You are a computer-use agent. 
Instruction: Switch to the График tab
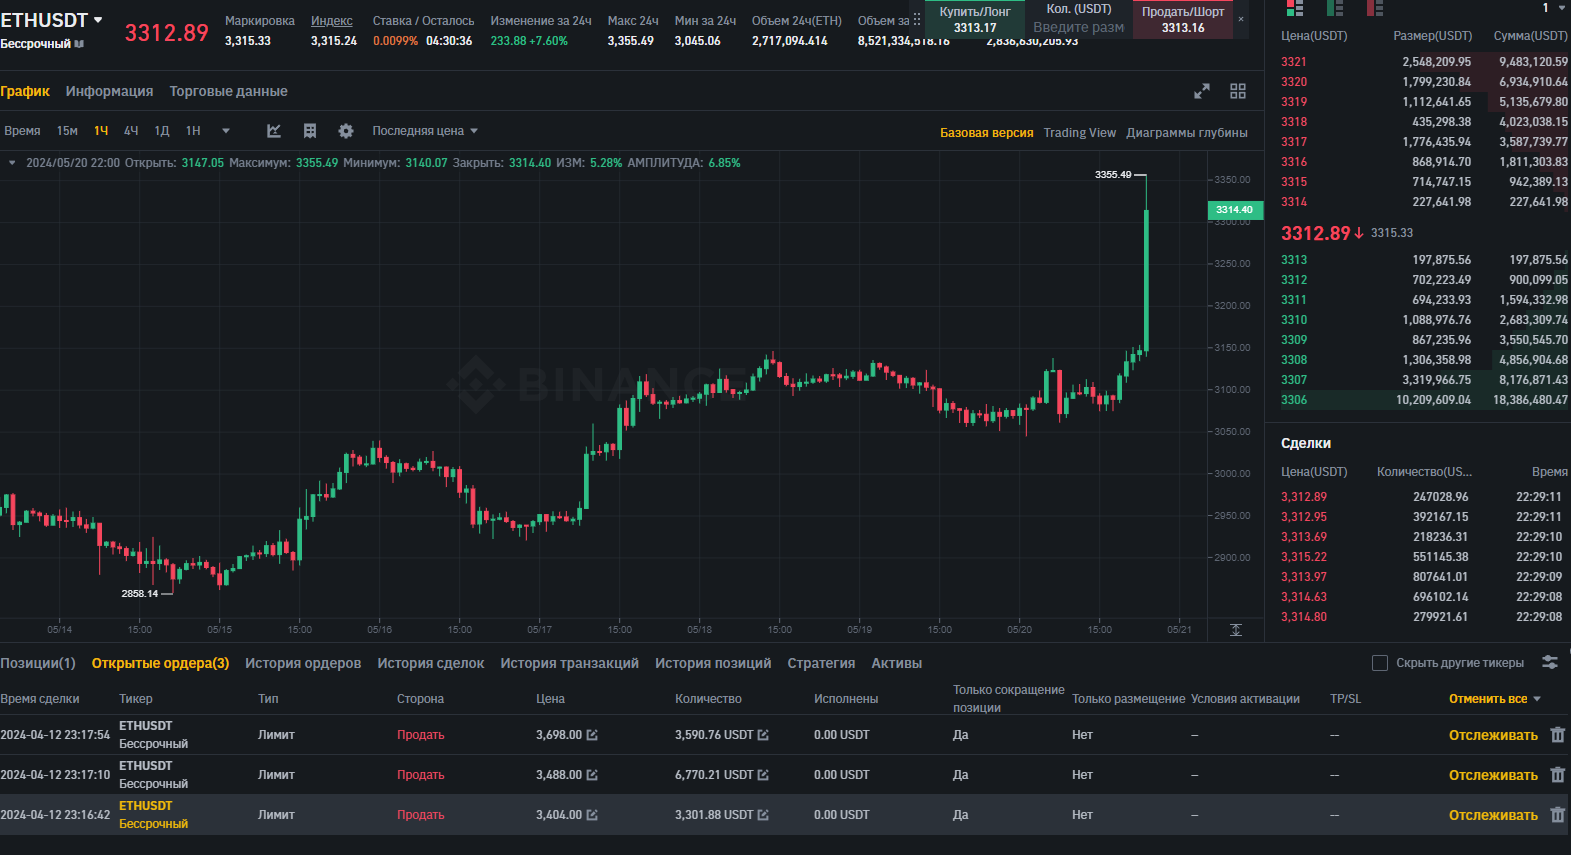point(25,91)
